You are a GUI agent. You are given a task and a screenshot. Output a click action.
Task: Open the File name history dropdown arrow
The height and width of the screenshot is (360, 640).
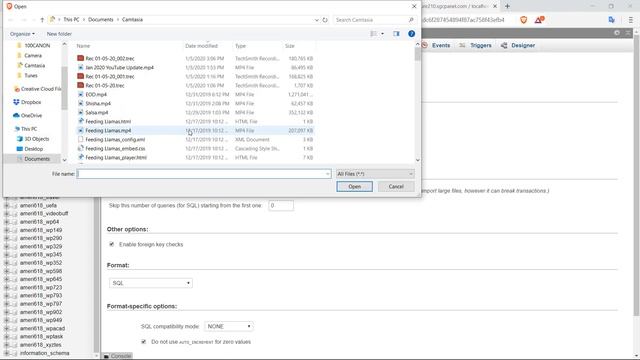coord(327,174)
